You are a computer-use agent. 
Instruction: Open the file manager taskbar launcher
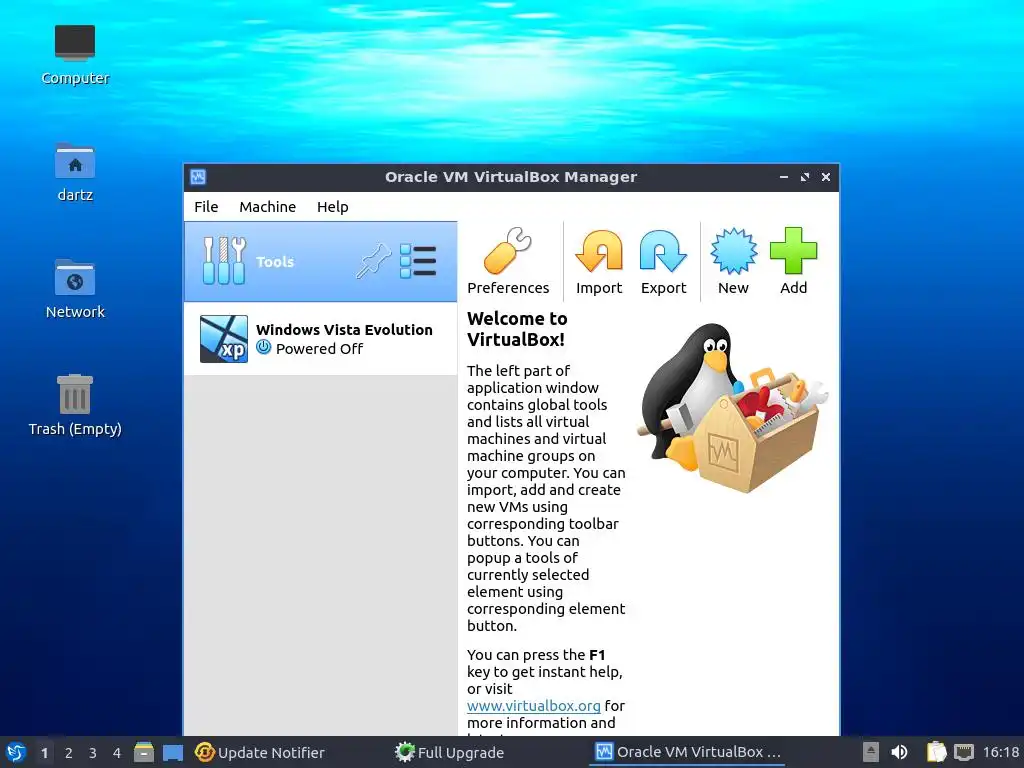click(144, 752)
